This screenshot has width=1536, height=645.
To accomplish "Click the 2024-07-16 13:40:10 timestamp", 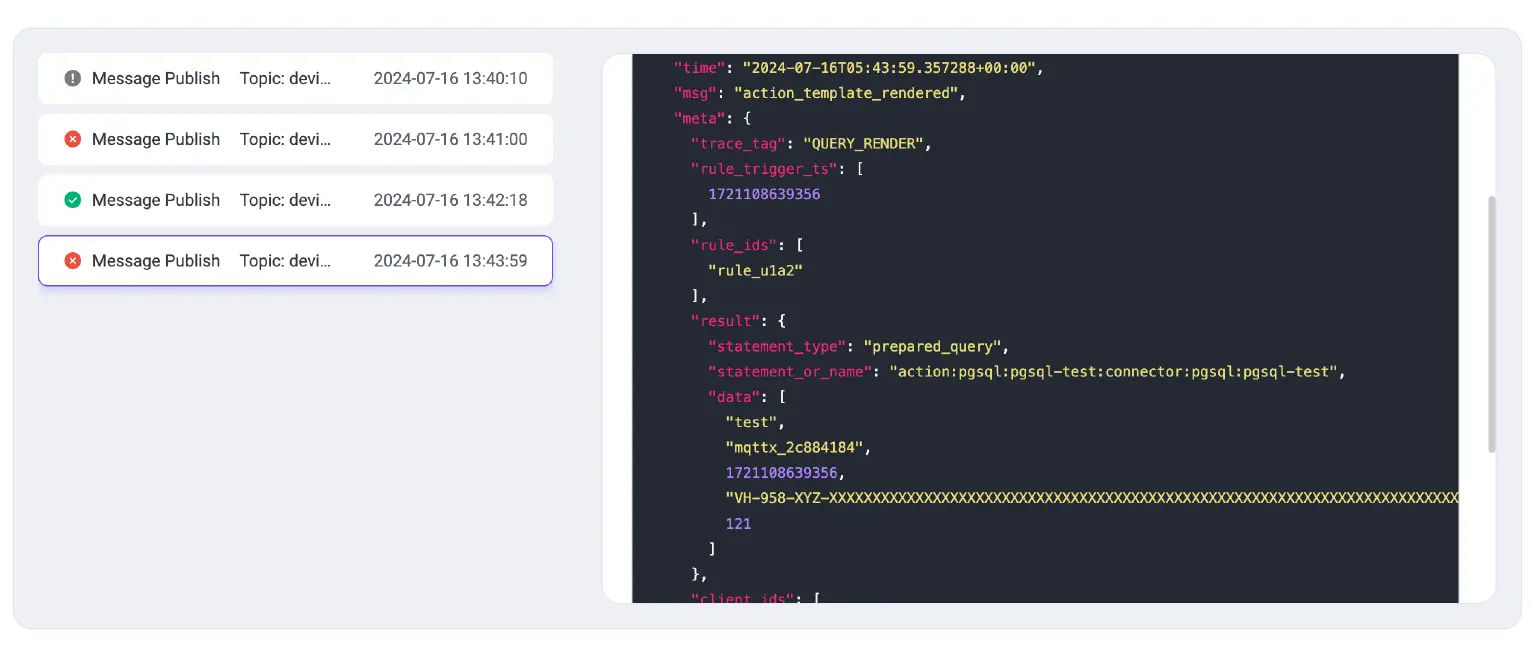I will click(450, 78).
